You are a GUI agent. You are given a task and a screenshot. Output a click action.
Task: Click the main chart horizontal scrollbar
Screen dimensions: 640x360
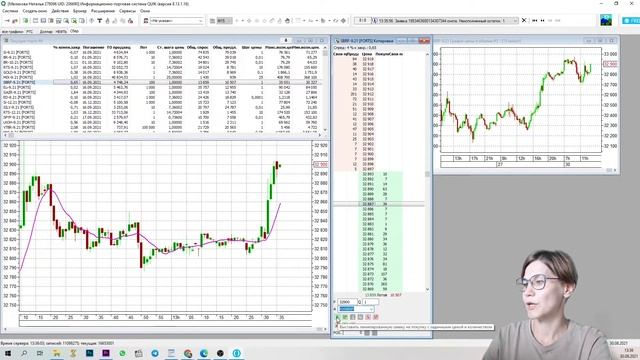161,329
